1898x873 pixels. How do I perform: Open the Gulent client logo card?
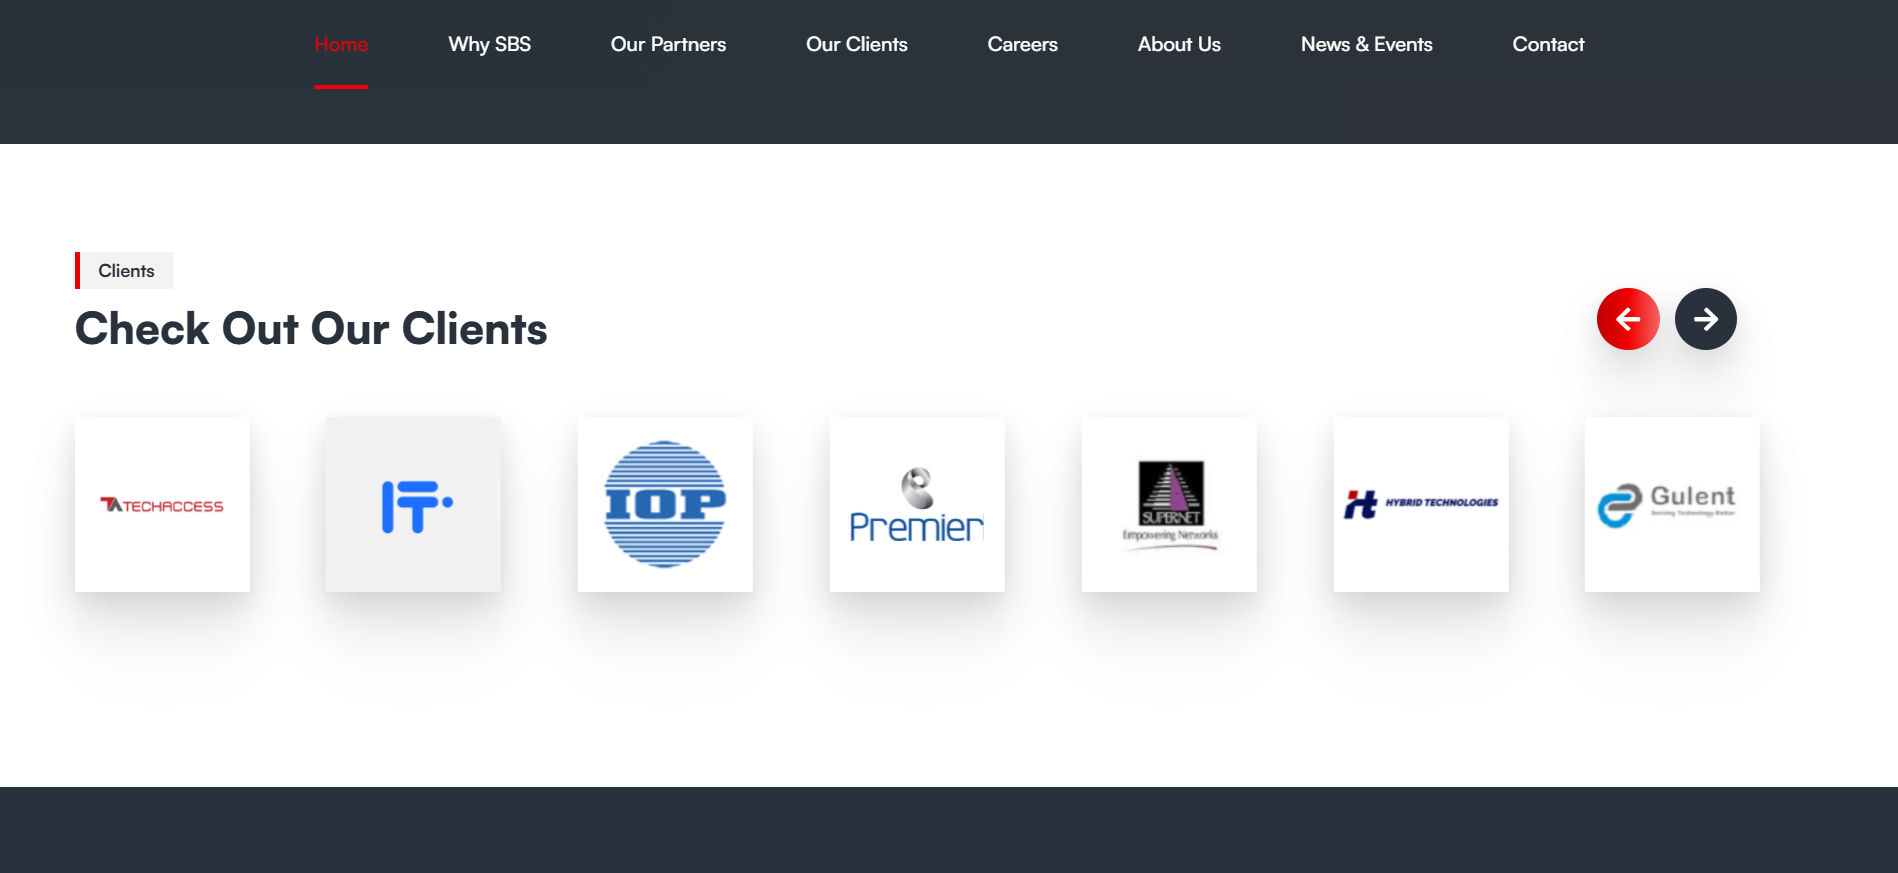tap(1672, 505)
